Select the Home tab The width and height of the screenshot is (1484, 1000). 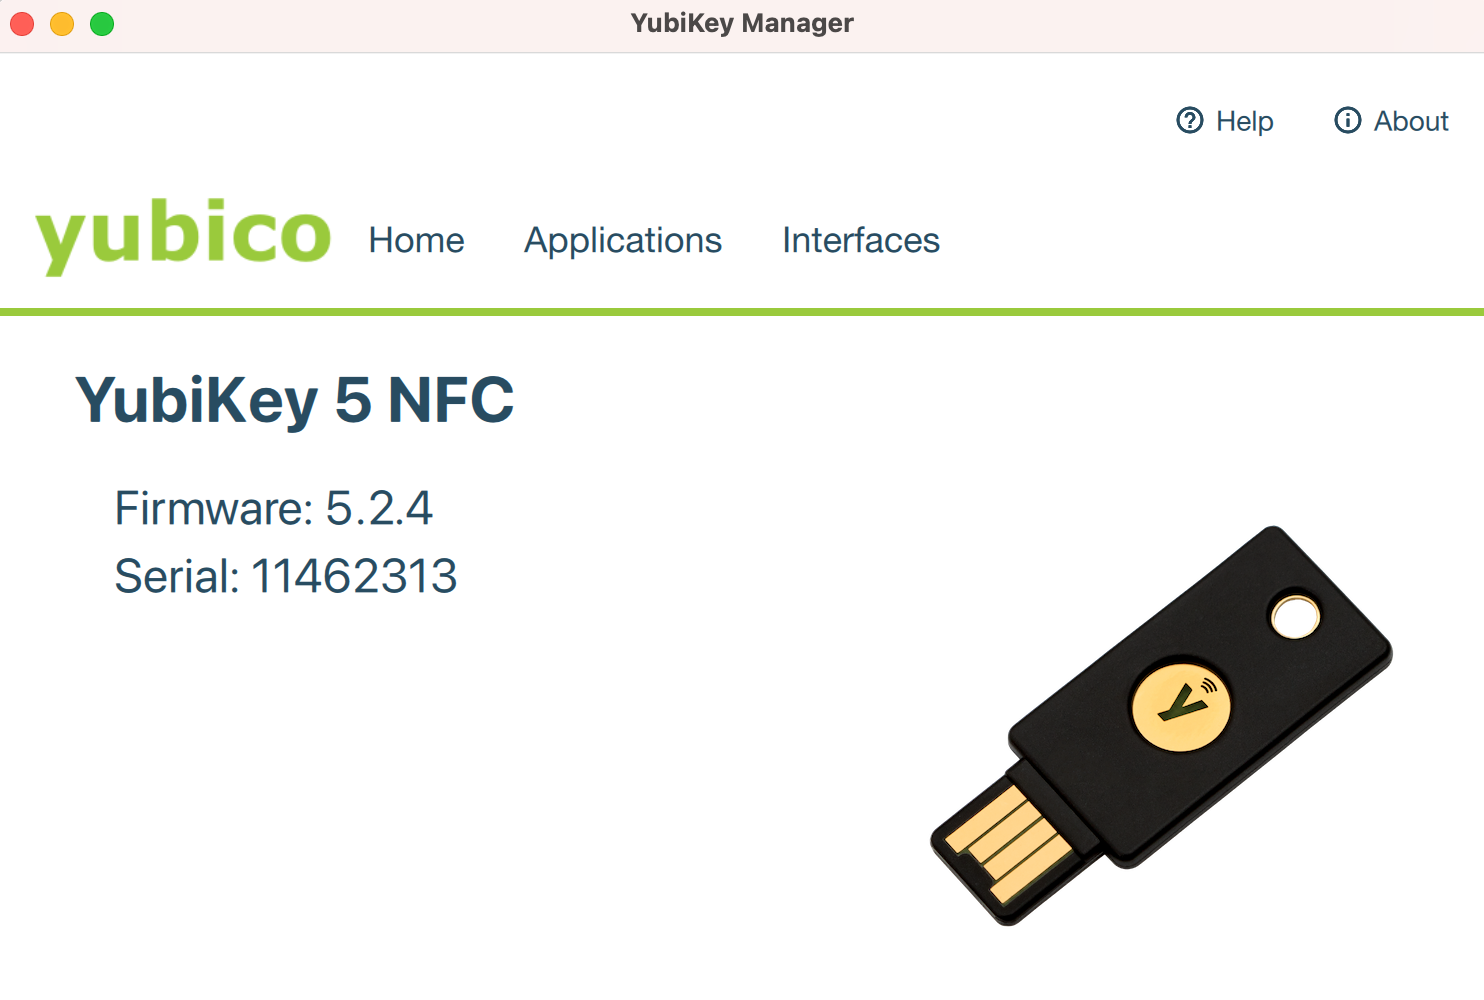[x=416, y=240]
